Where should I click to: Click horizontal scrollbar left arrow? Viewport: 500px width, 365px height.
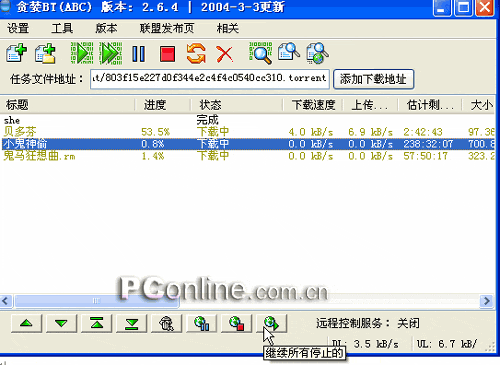click(x=6, y=301)
